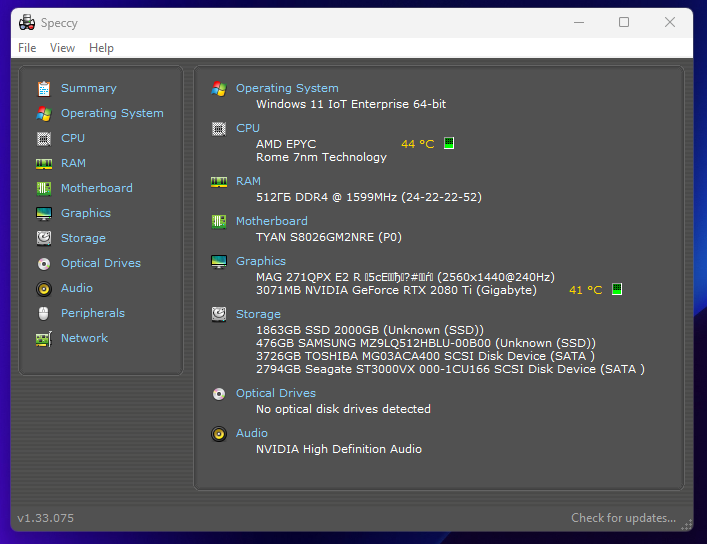Click the green GPU temperature indicator icon
The image size is (707, 544).
(x=617, y=289)
